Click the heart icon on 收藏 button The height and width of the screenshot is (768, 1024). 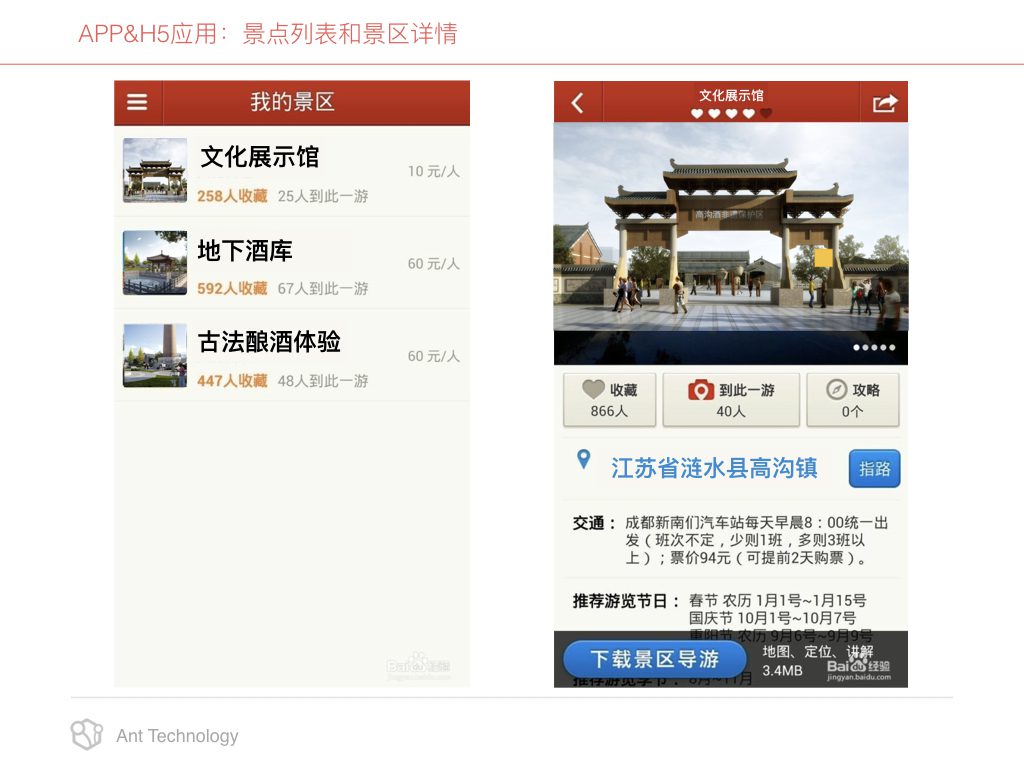click(593, 389)
